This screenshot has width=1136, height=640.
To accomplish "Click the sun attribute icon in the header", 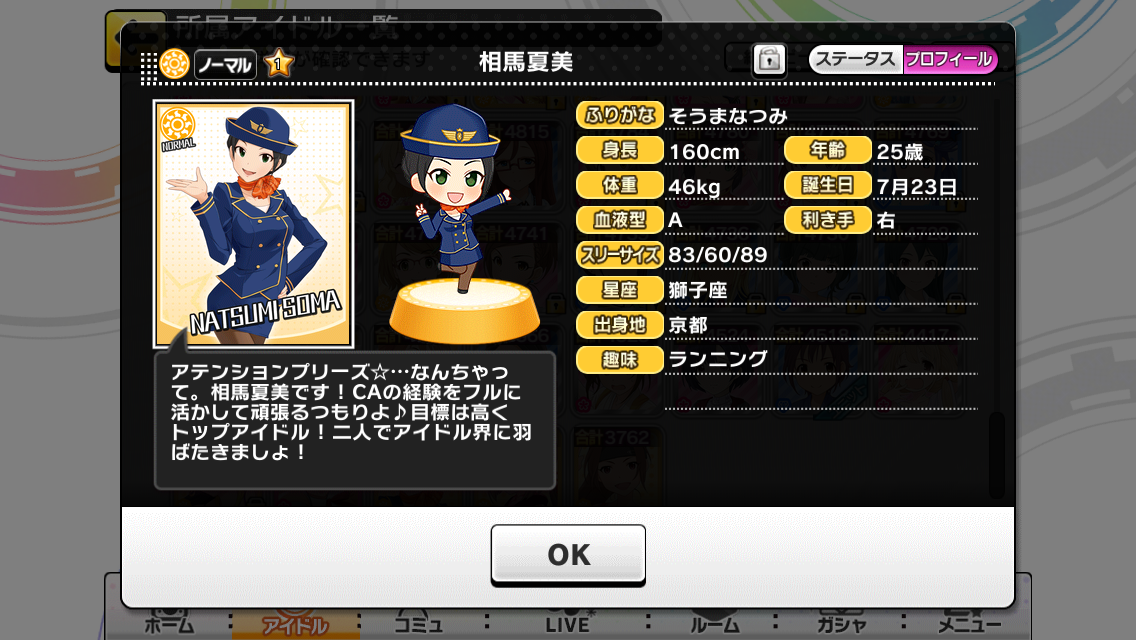I will 175,64.
